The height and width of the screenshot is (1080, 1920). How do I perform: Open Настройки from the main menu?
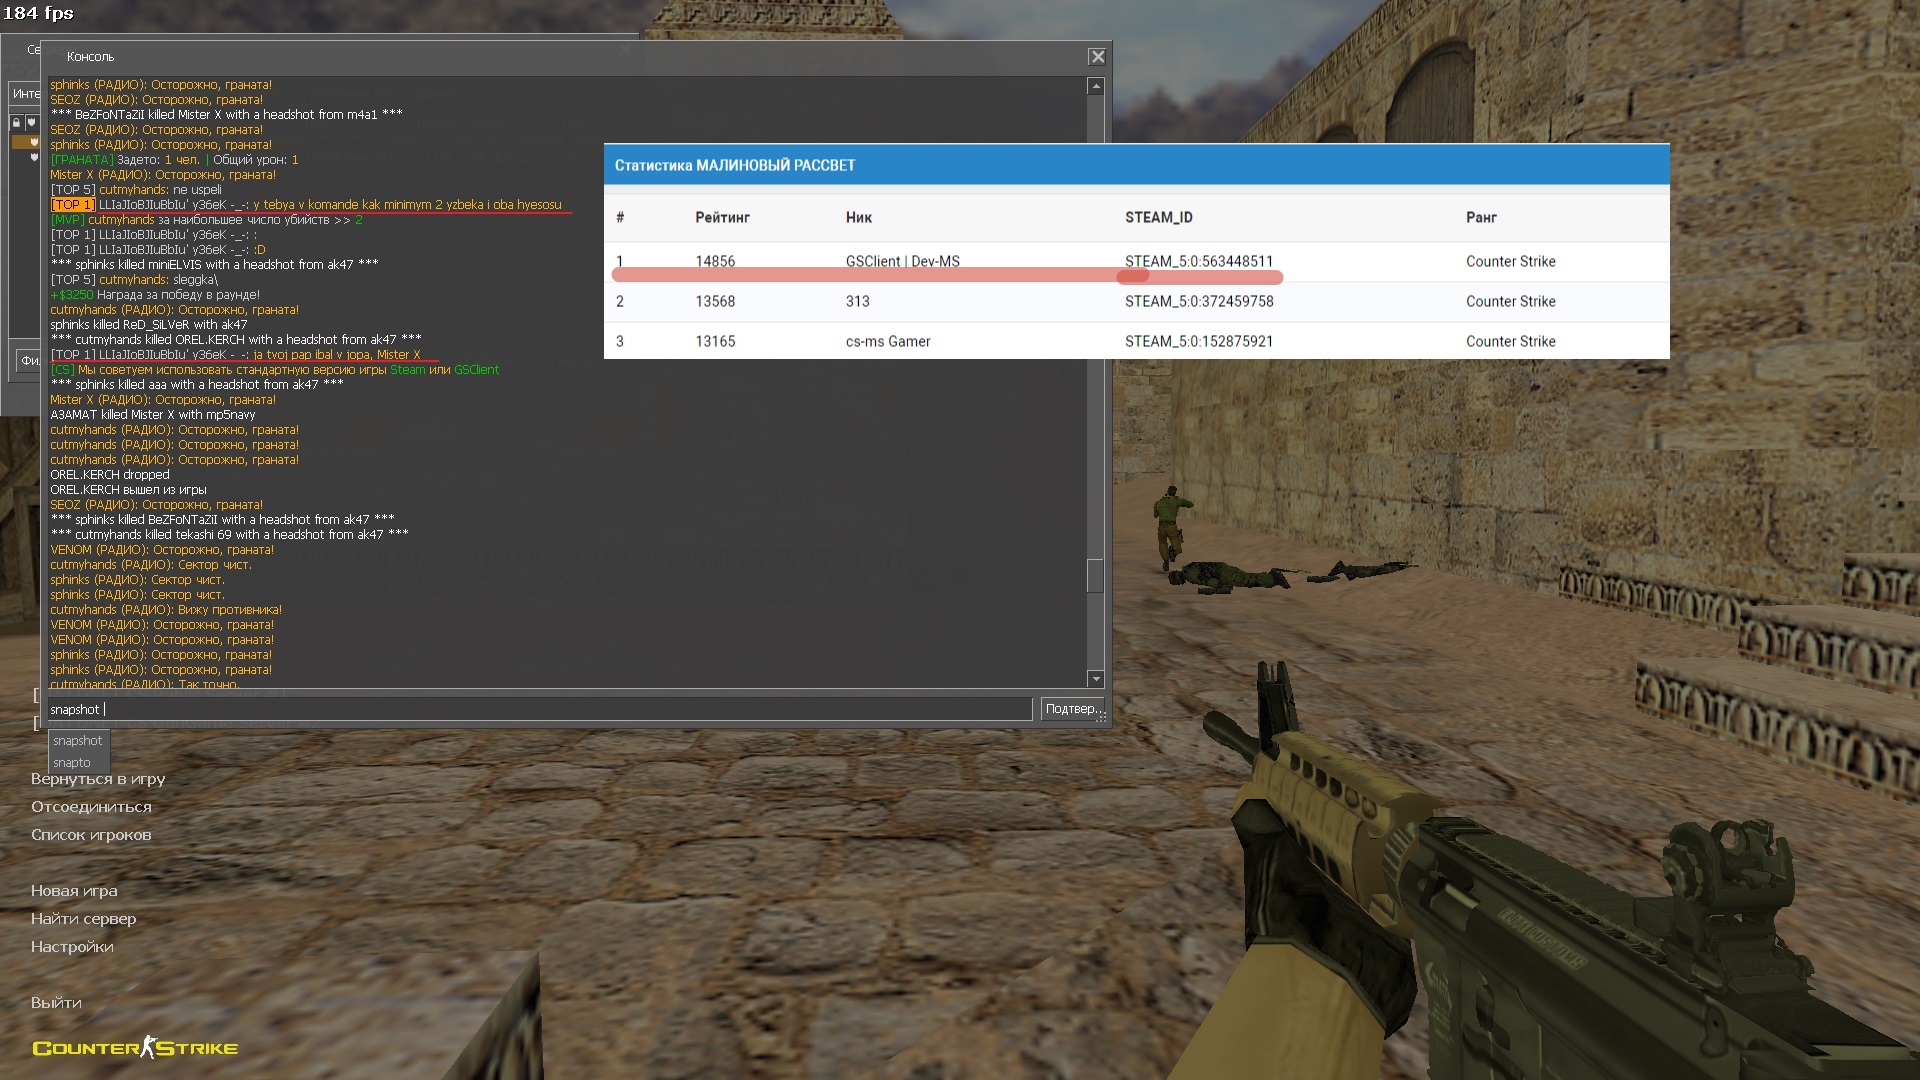[72, 947]
